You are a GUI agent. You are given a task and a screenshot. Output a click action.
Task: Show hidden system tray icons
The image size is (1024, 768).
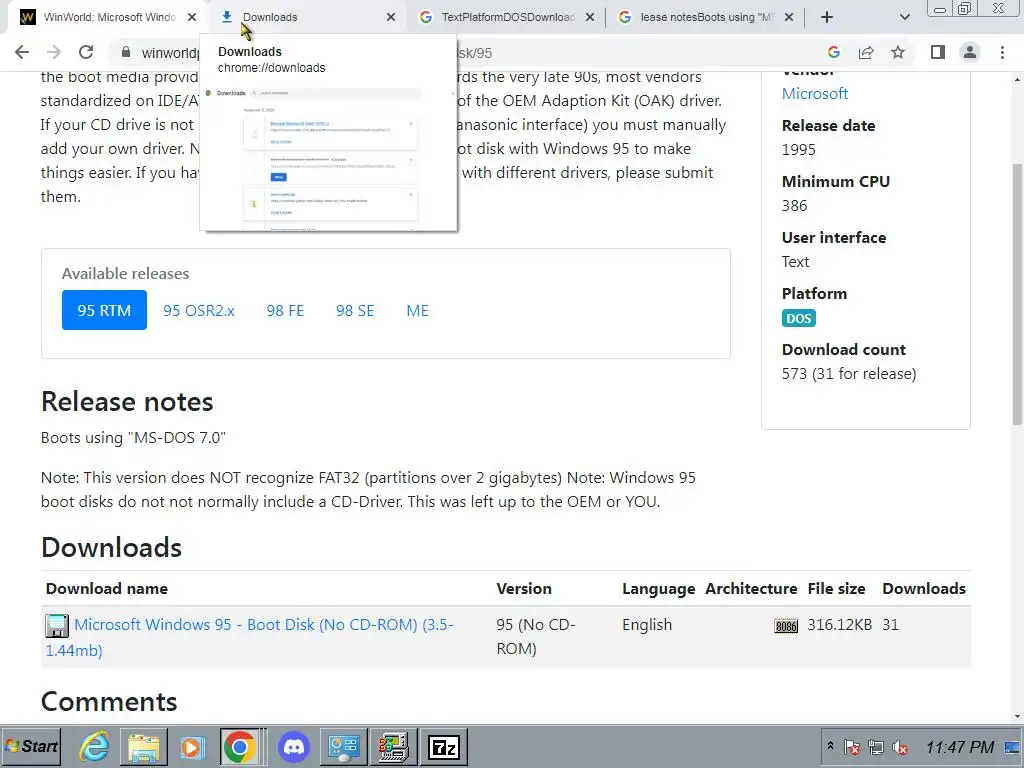[x=830, y=746]
